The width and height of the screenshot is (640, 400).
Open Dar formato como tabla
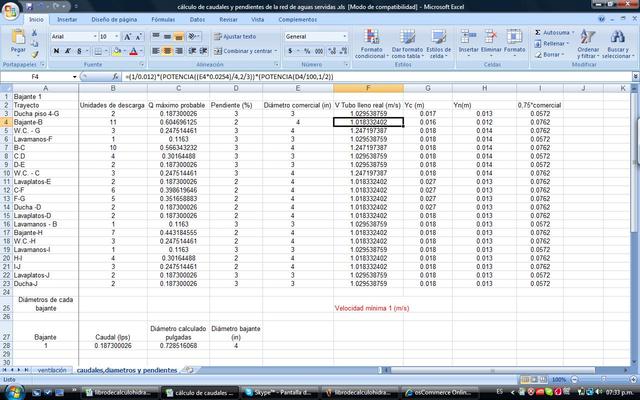pyautogui.click(x=407, y=44)
